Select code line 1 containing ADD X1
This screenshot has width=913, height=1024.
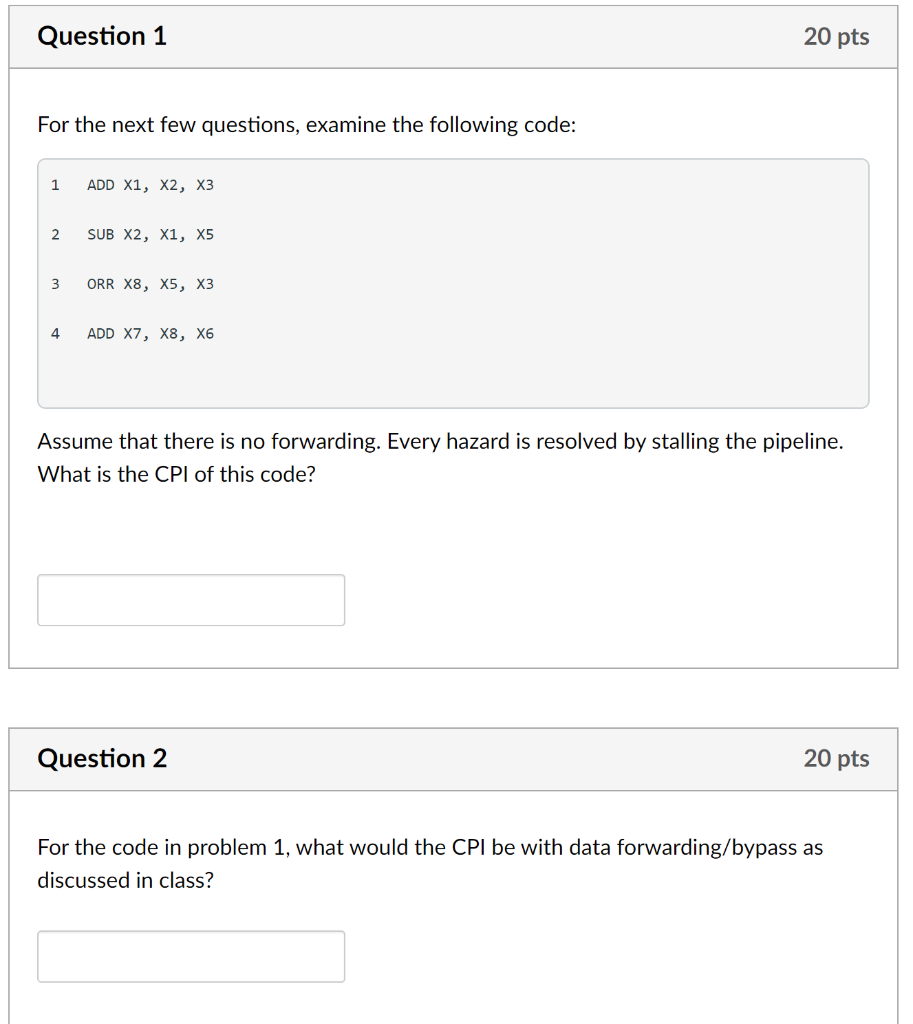(x=150, y=185)
